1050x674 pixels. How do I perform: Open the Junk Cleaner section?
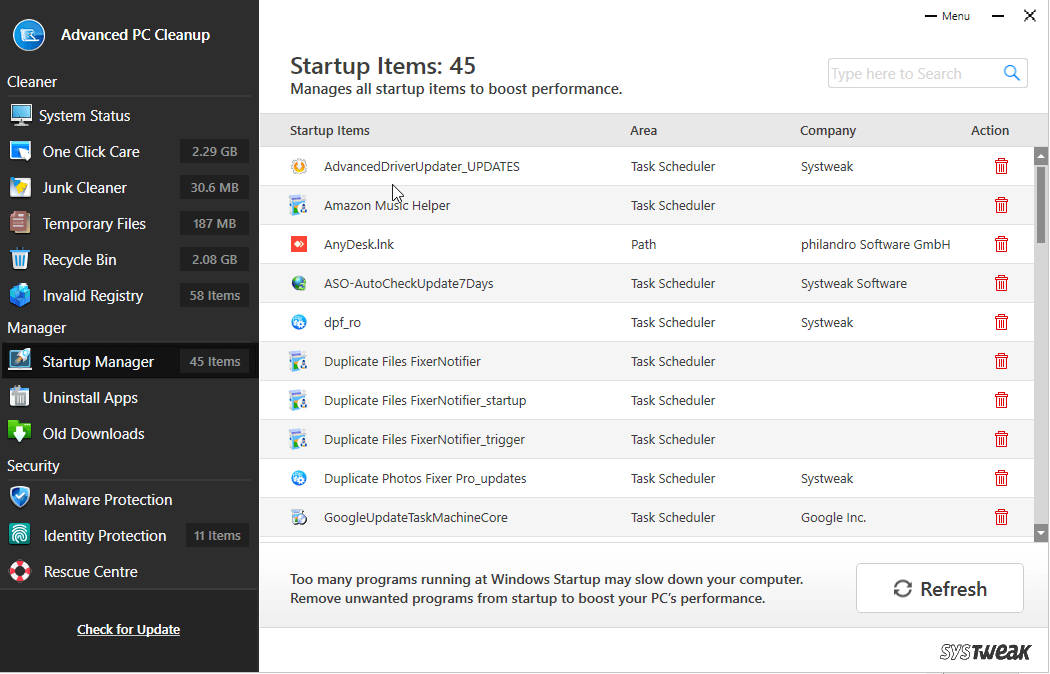pyautogui.click(x=84, y=188)
